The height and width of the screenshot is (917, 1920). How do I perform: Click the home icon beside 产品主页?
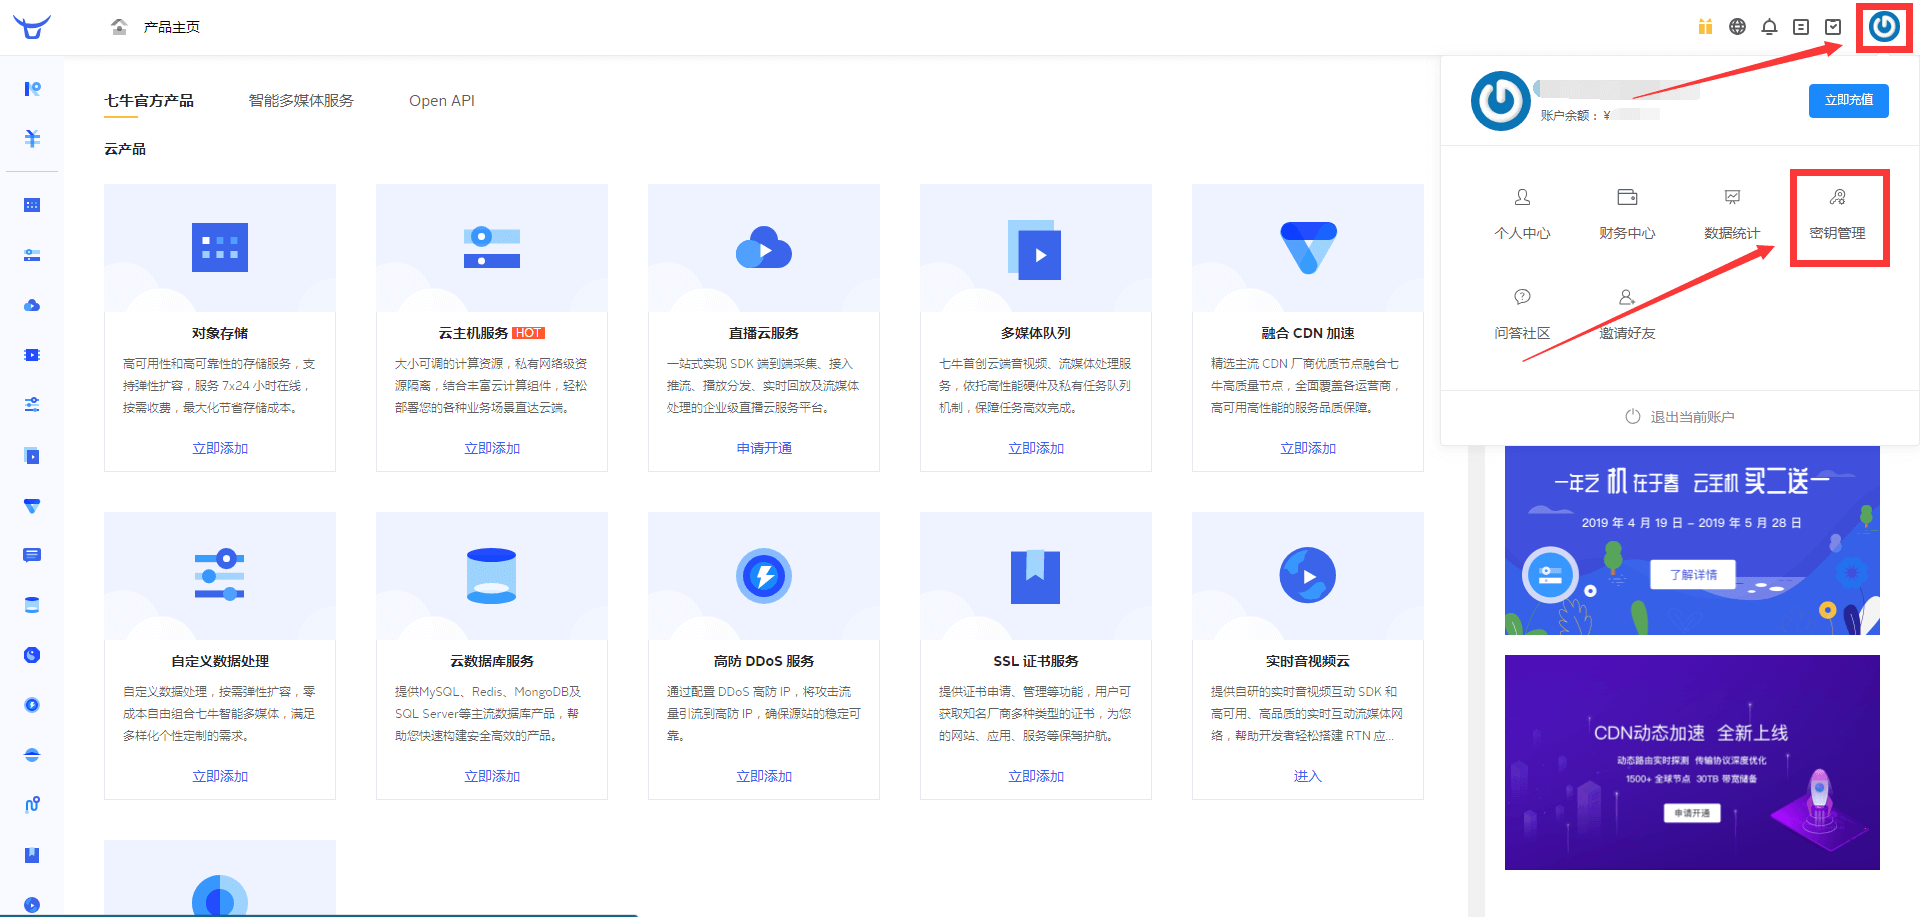119,27
